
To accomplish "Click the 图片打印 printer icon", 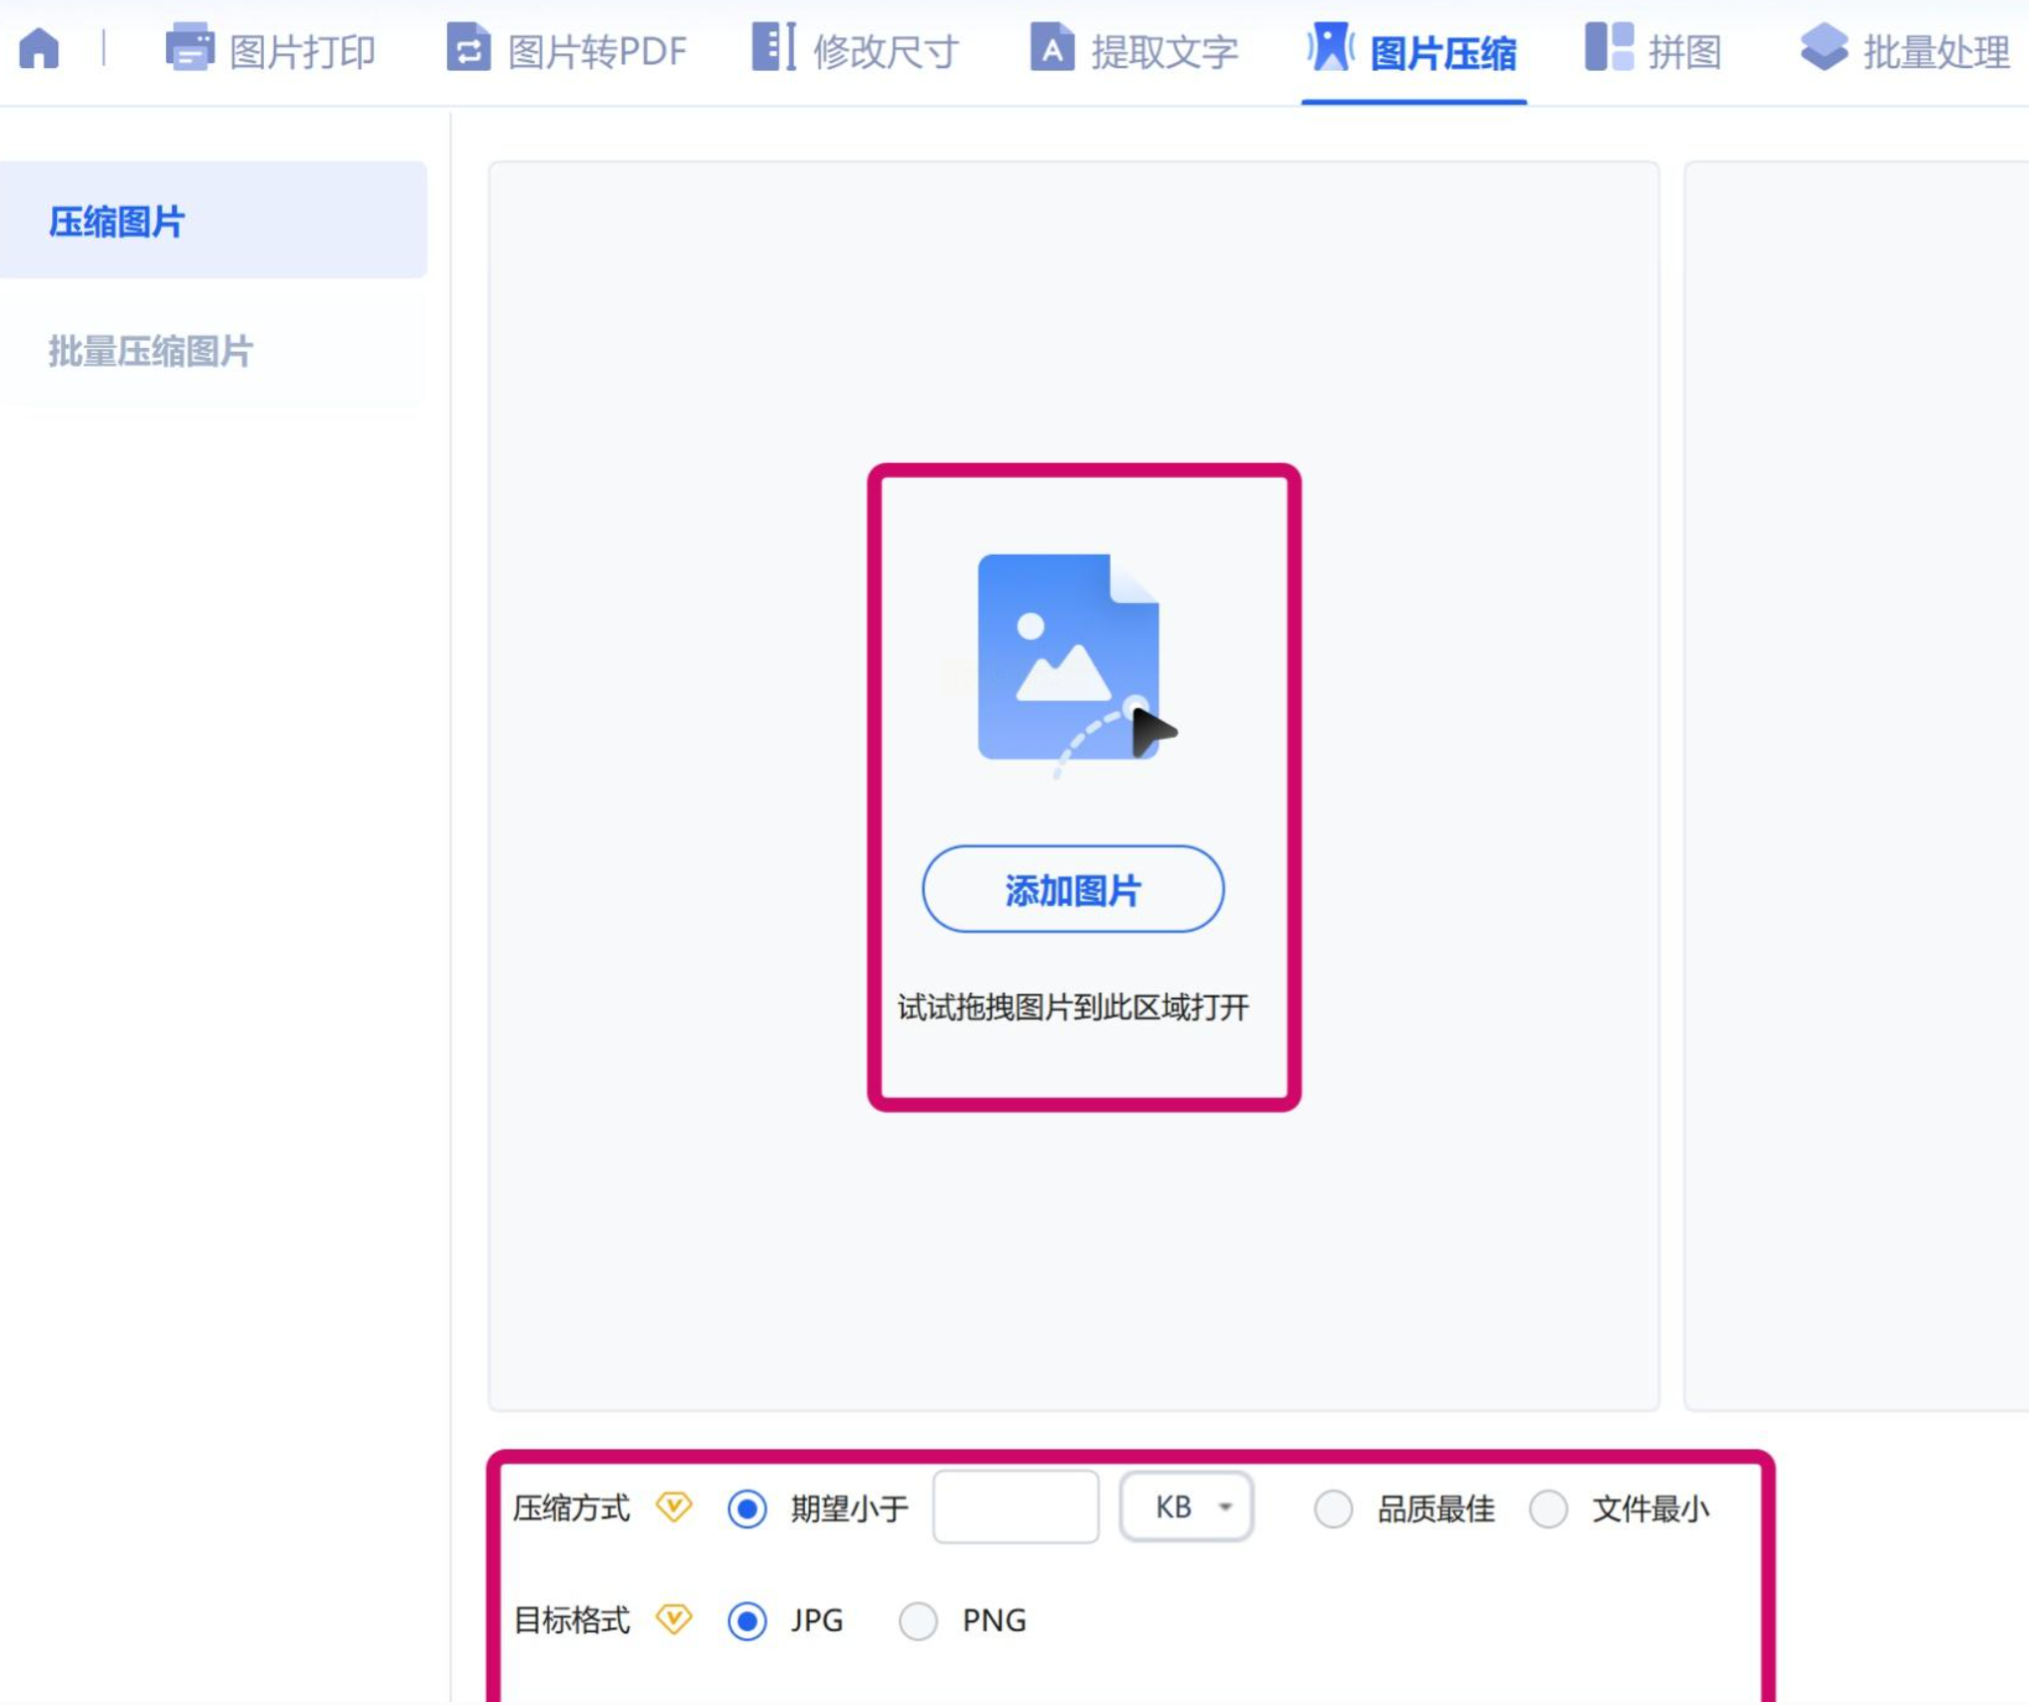I will [190, 47].
